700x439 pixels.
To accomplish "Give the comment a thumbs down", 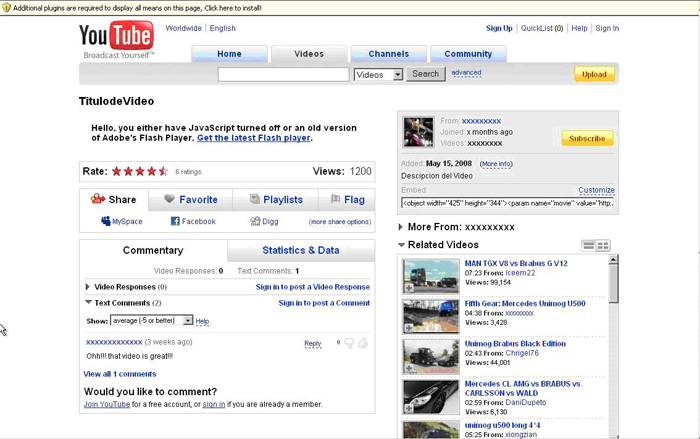I will 349,343.
